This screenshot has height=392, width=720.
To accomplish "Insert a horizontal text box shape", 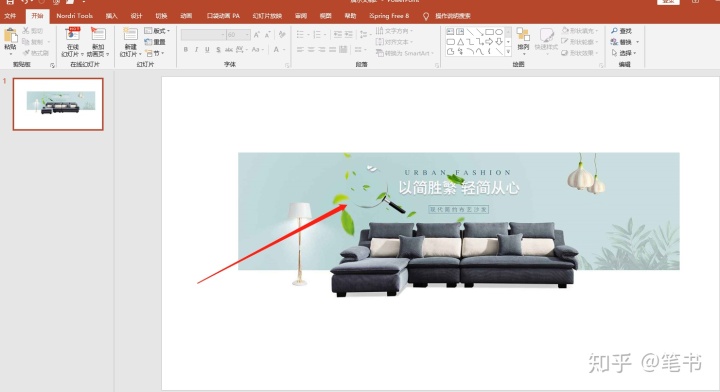I will pyautogui.click(x=450, y=32).
